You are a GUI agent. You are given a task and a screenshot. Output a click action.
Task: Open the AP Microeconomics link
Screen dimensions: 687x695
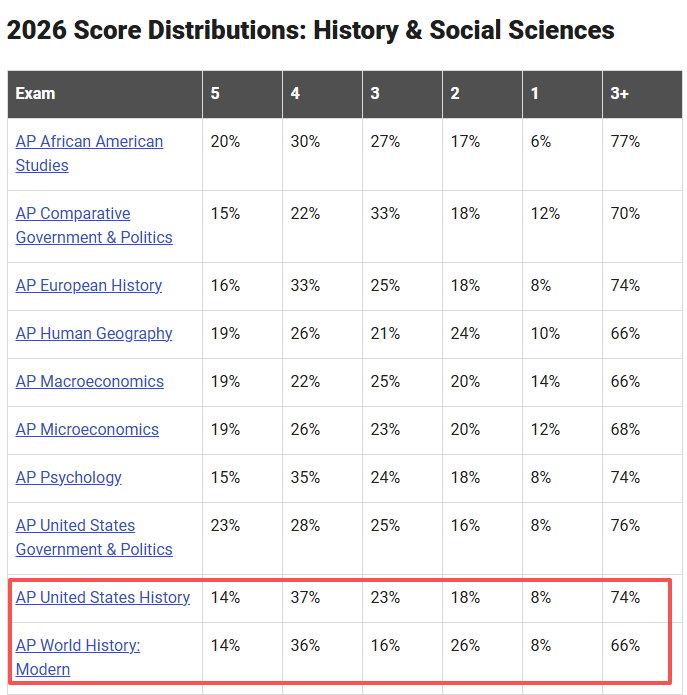(x=87, y=429)
